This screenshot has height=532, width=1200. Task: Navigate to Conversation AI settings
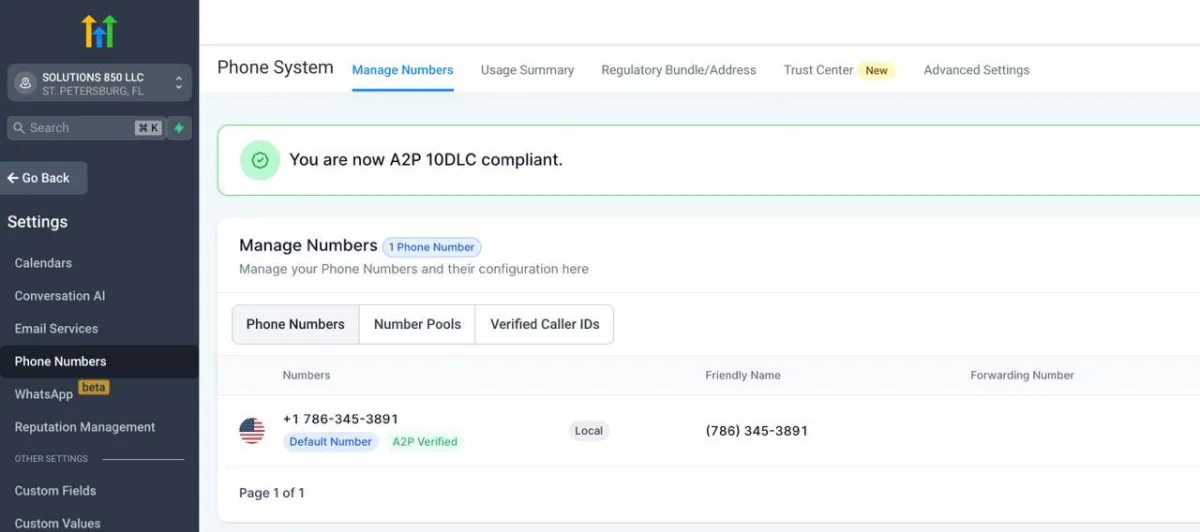point(59,296)
